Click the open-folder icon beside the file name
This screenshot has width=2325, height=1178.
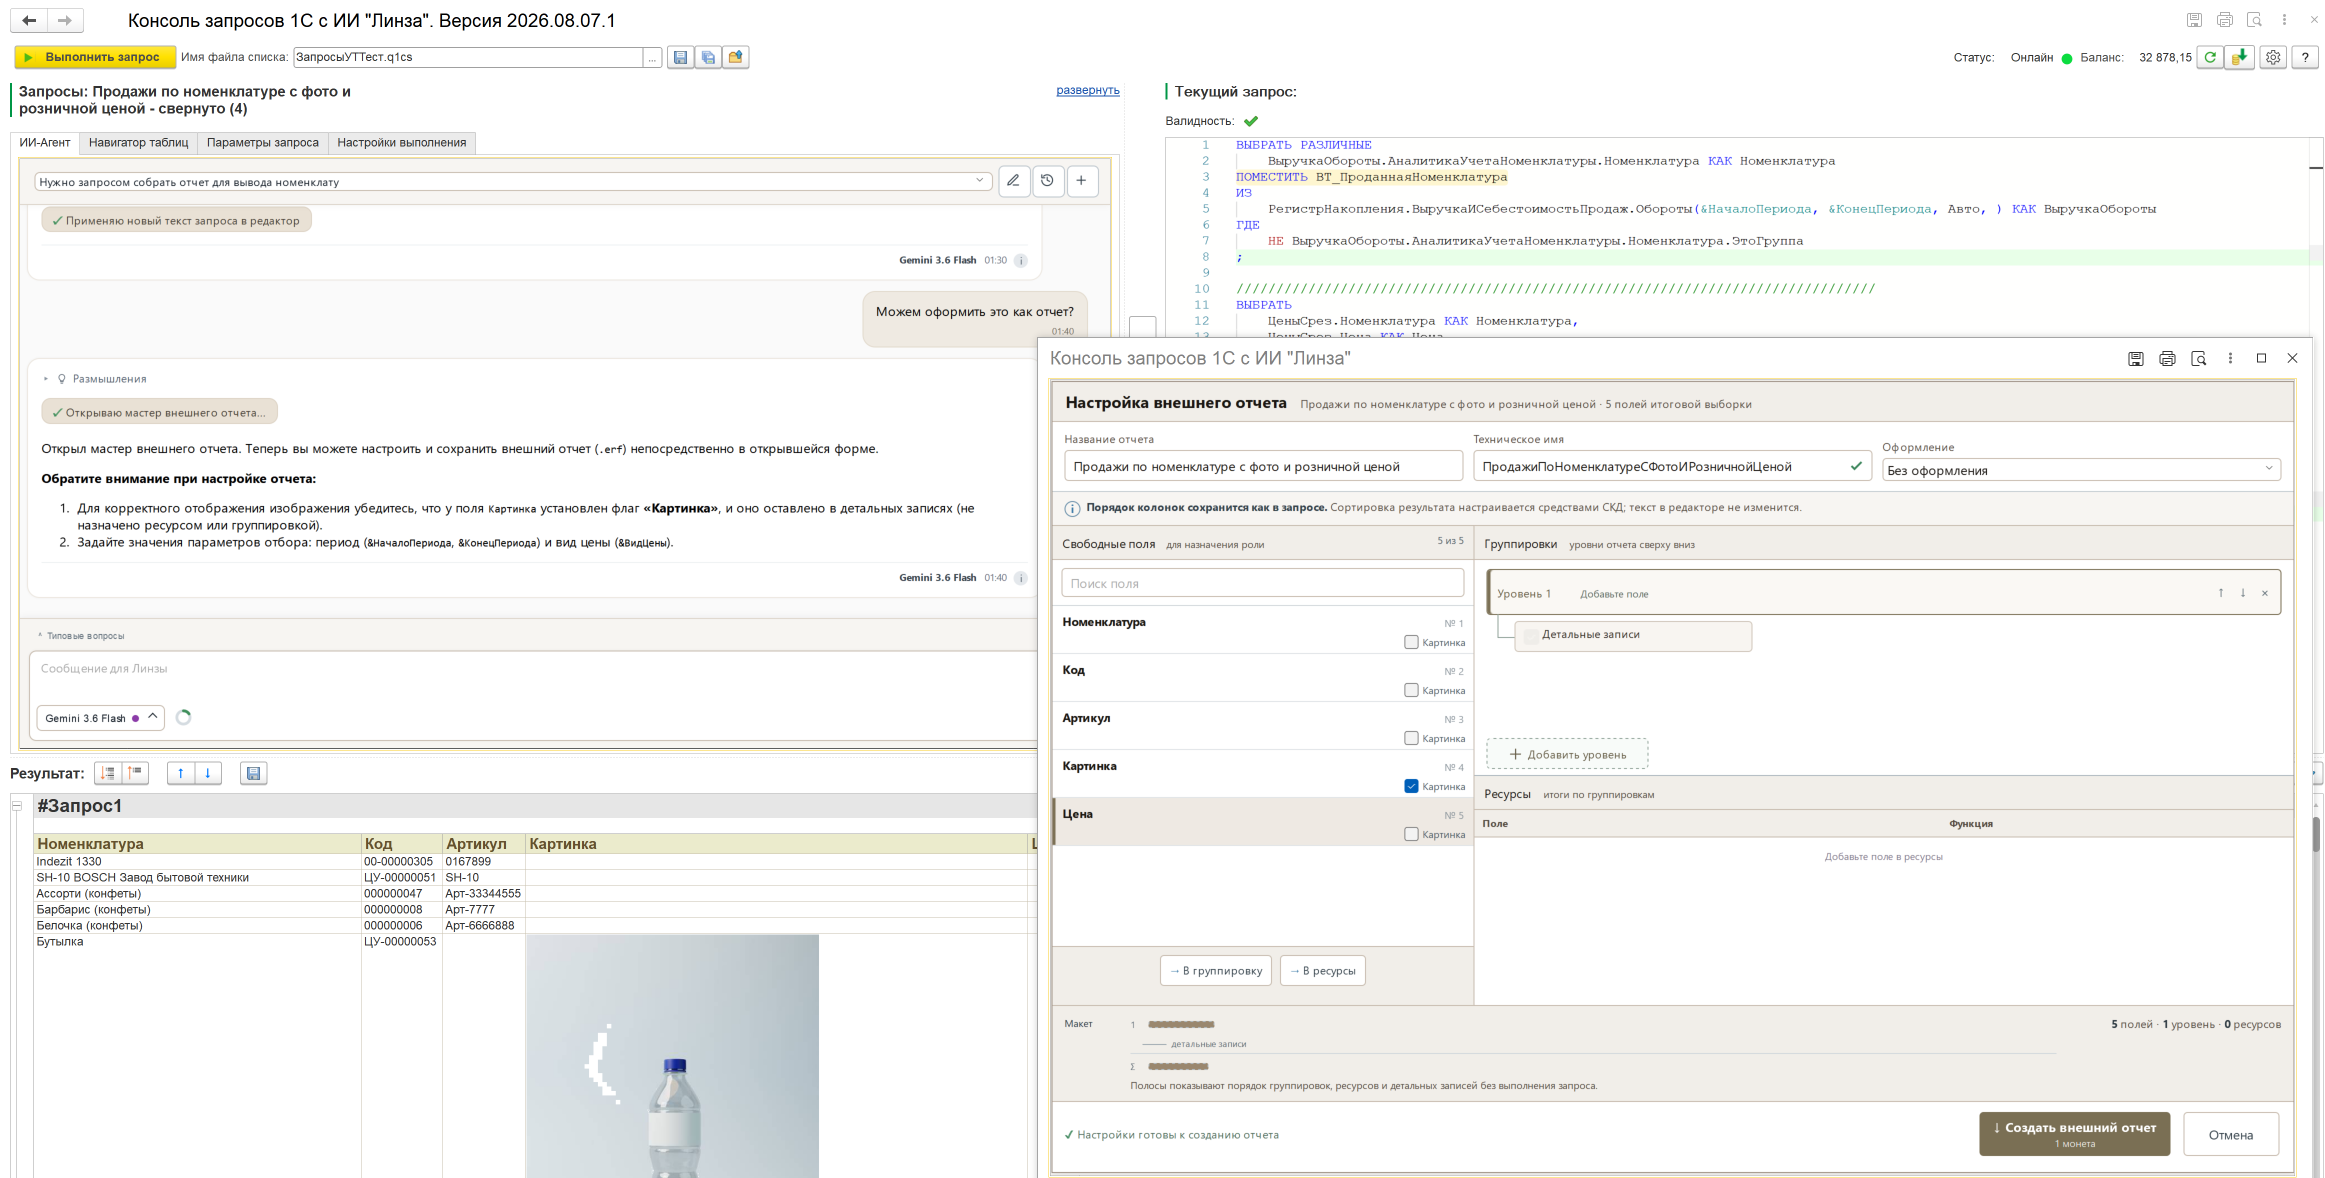coord(736,57)
